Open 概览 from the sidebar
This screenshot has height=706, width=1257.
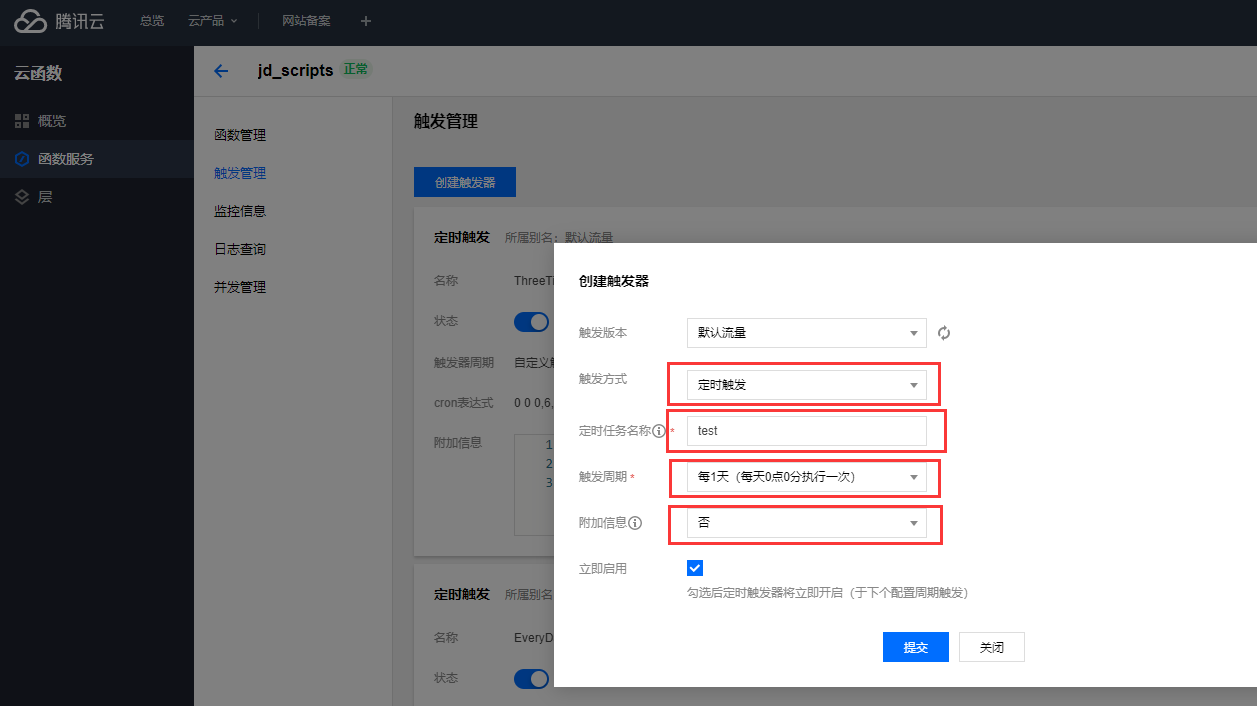pyautogui.click(x=51, y=121)
